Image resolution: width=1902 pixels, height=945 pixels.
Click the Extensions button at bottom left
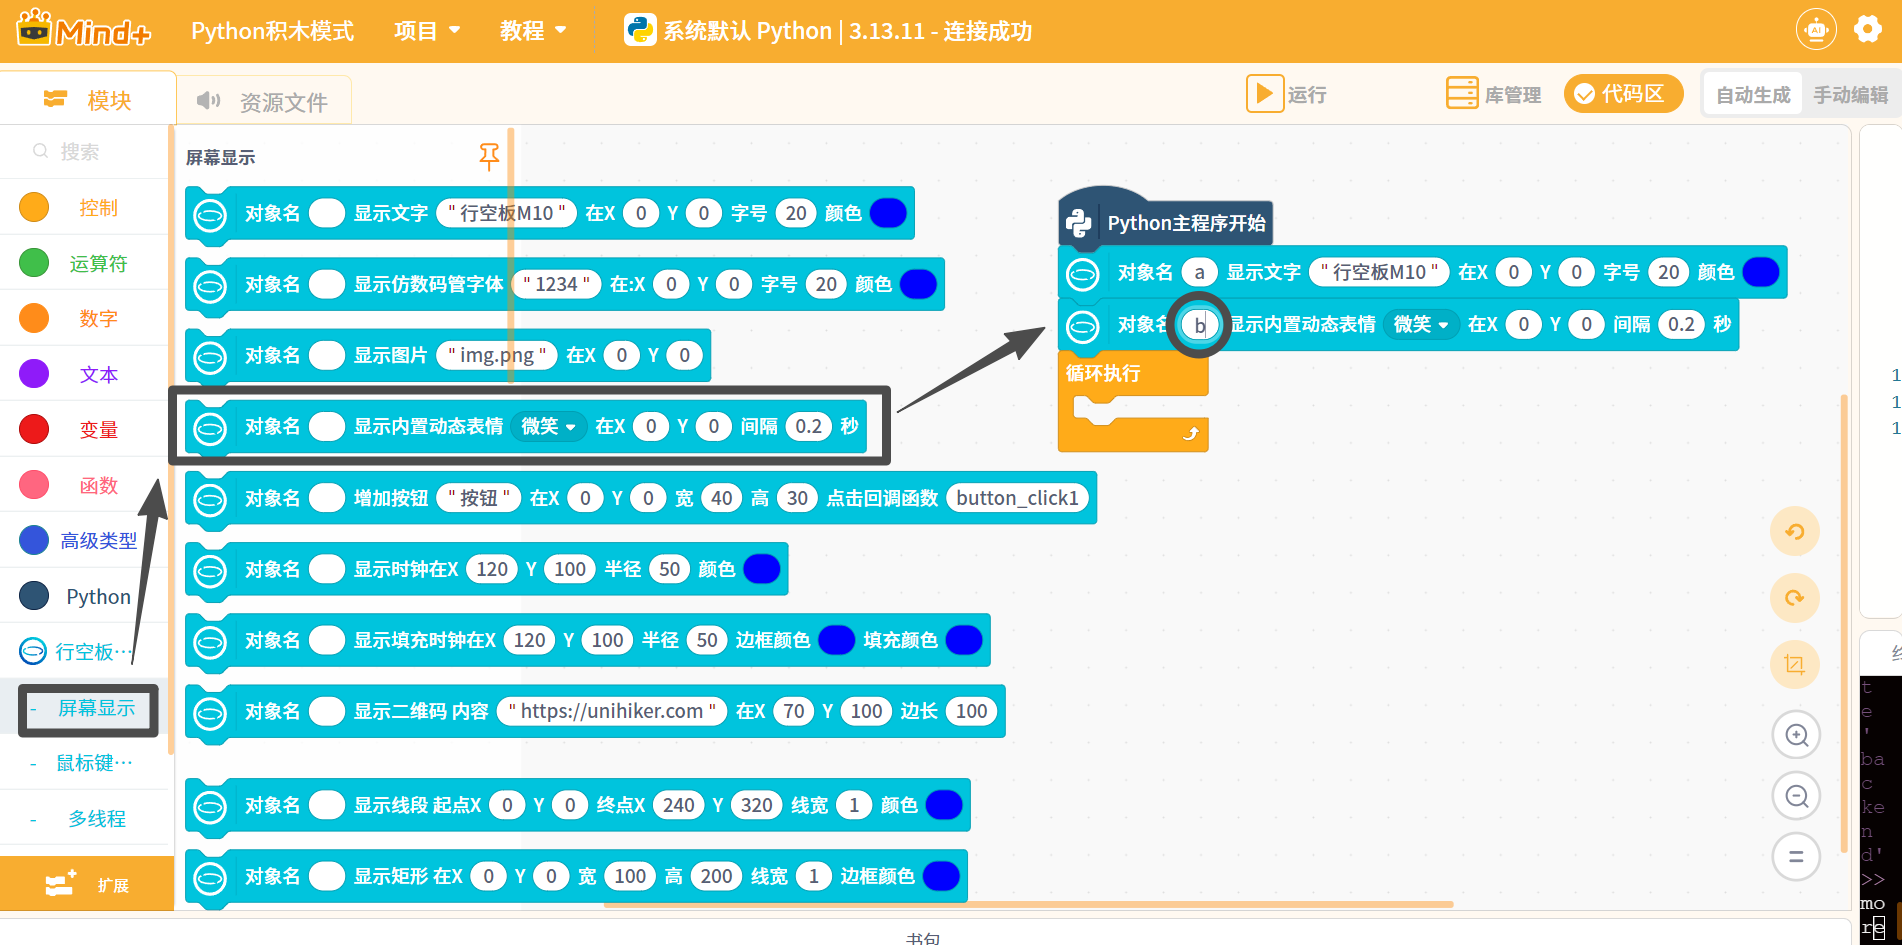pos(87,884)
